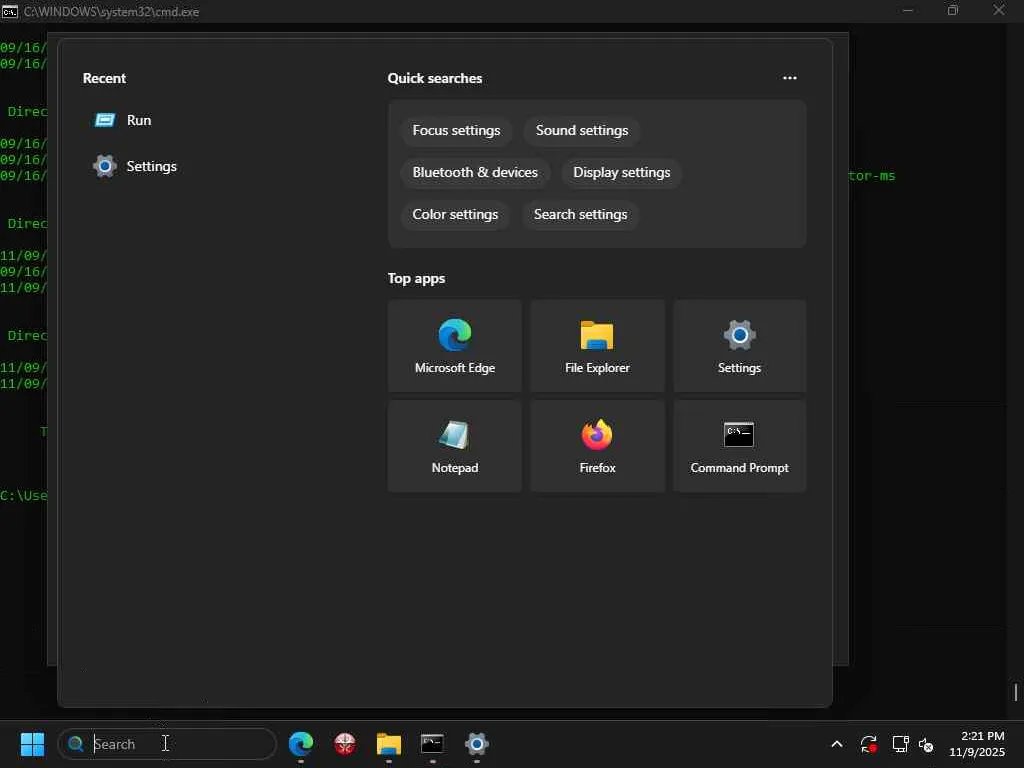
Task: Click the muted volume tray icon
Action: click(926, 744)
